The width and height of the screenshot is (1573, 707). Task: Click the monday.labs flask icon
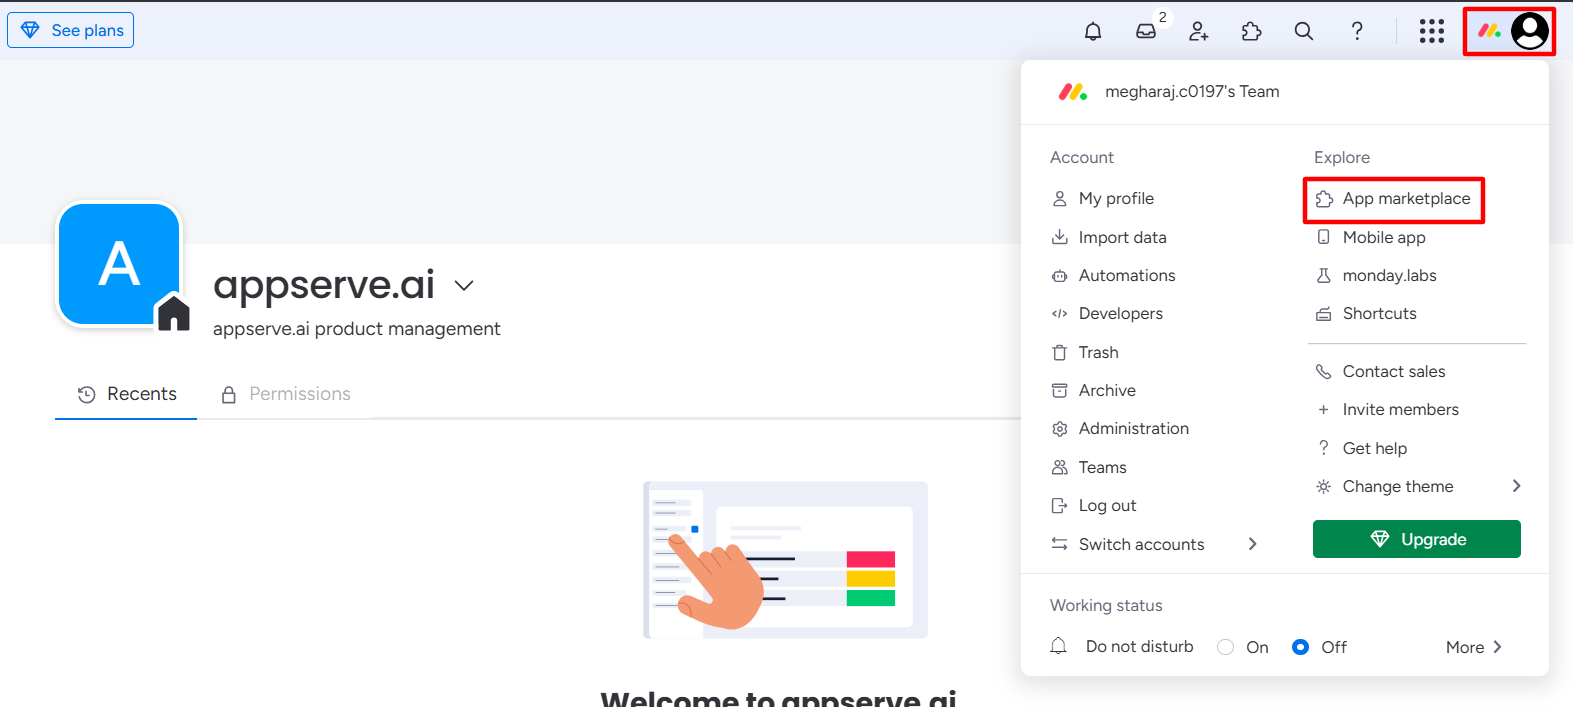[1324, 276]
